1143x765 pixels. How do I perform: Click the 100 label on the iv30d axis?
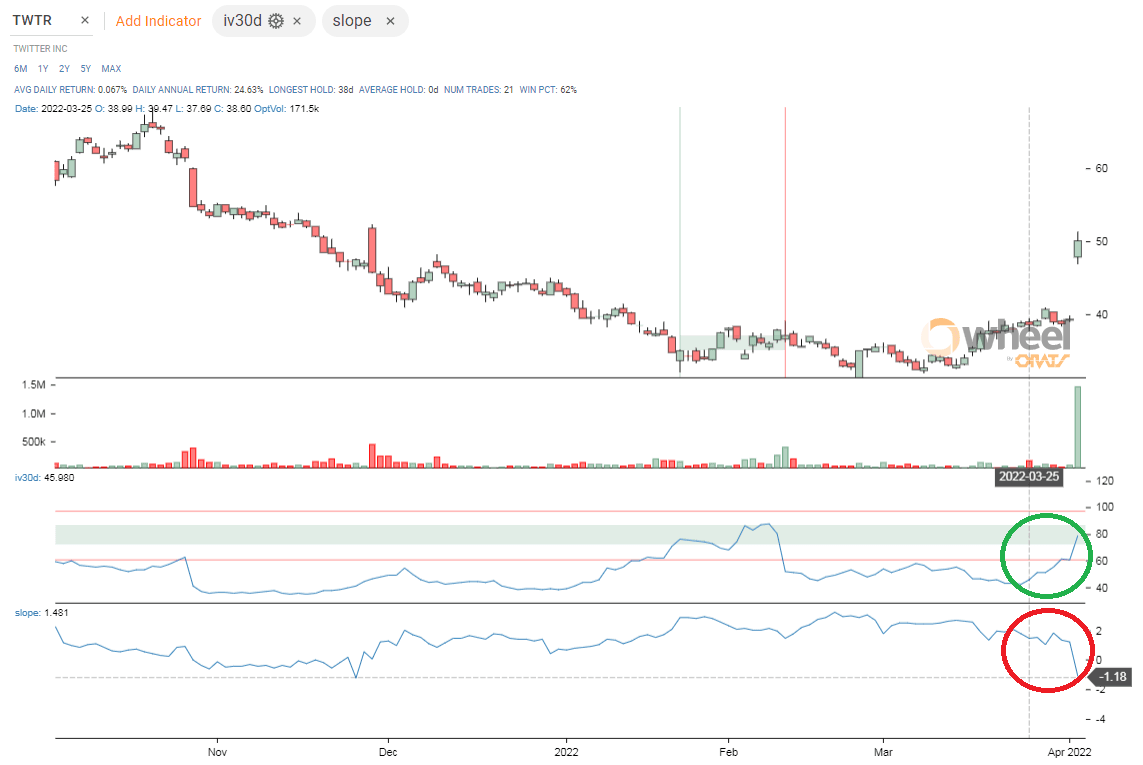click(x=1105, y=508)
